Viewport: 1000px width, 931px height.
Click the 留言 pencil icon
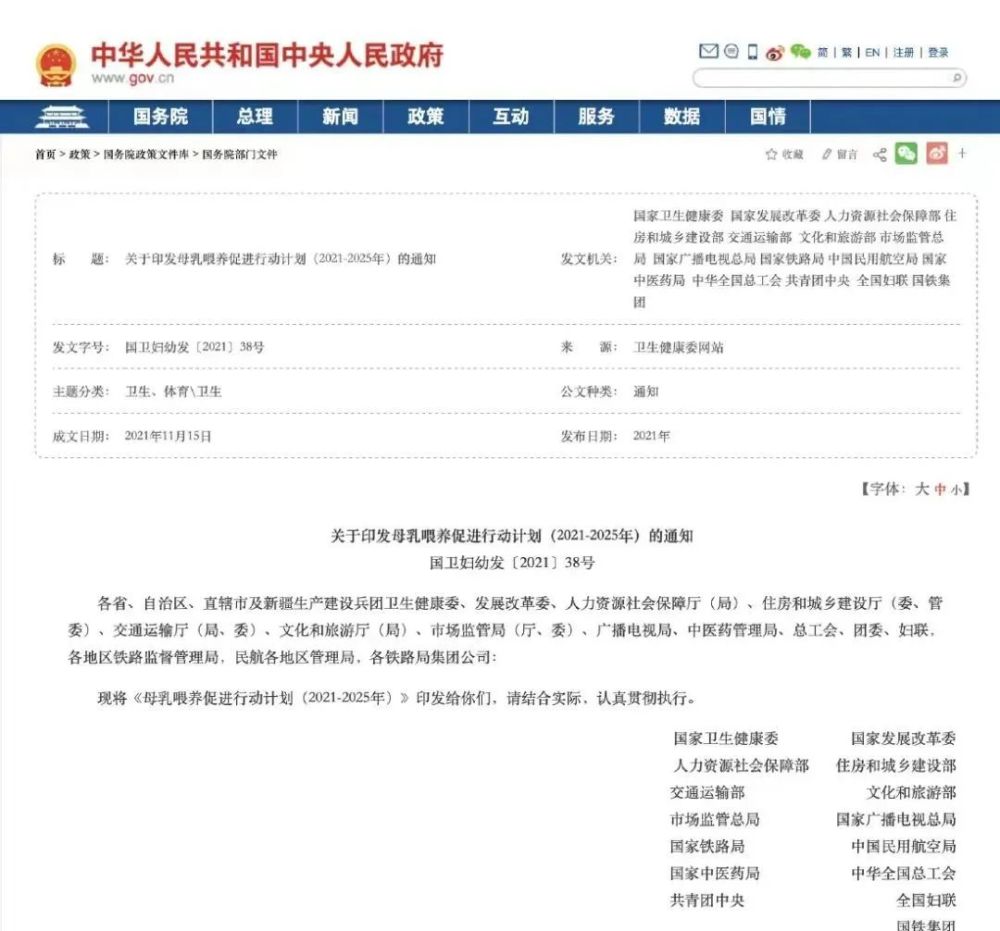coord(827,154)
